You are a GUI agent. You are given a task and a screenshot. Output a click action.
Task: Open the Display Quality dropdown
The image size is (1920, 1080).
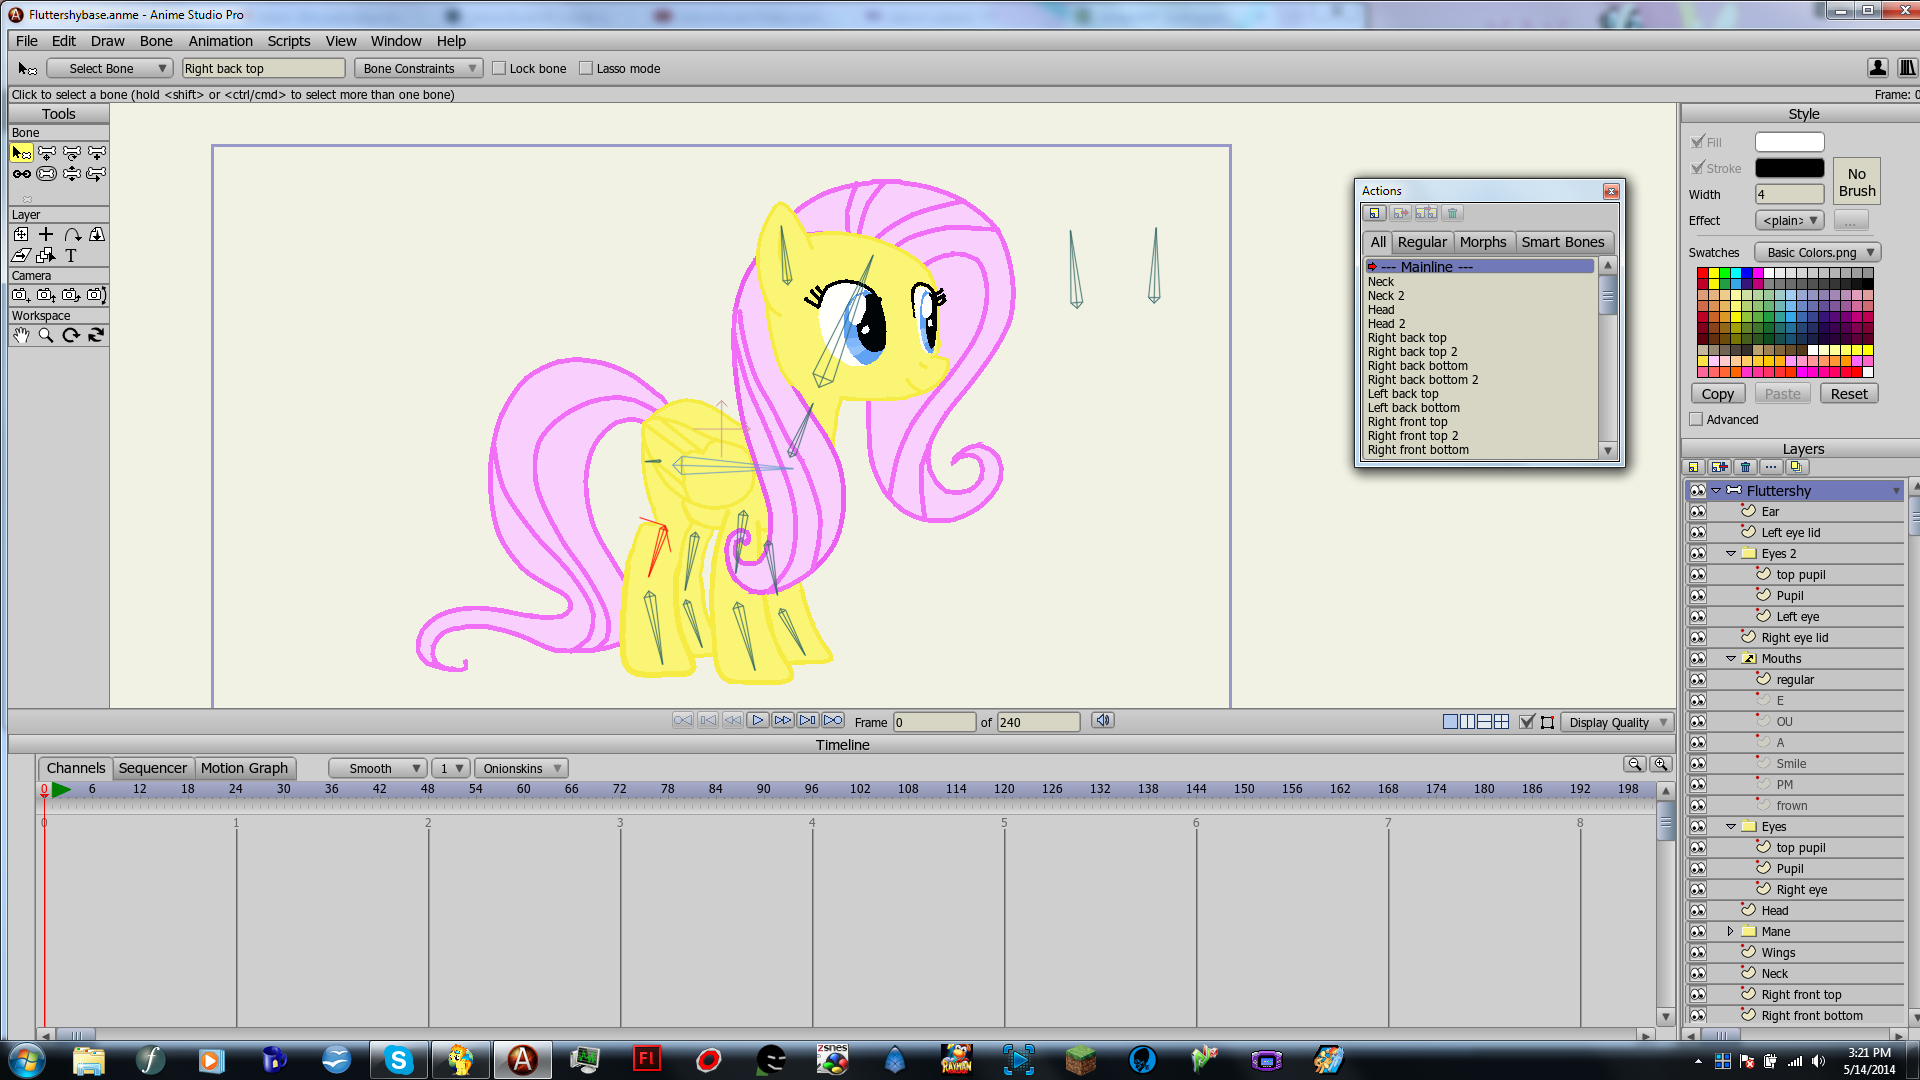point(1616,723)
